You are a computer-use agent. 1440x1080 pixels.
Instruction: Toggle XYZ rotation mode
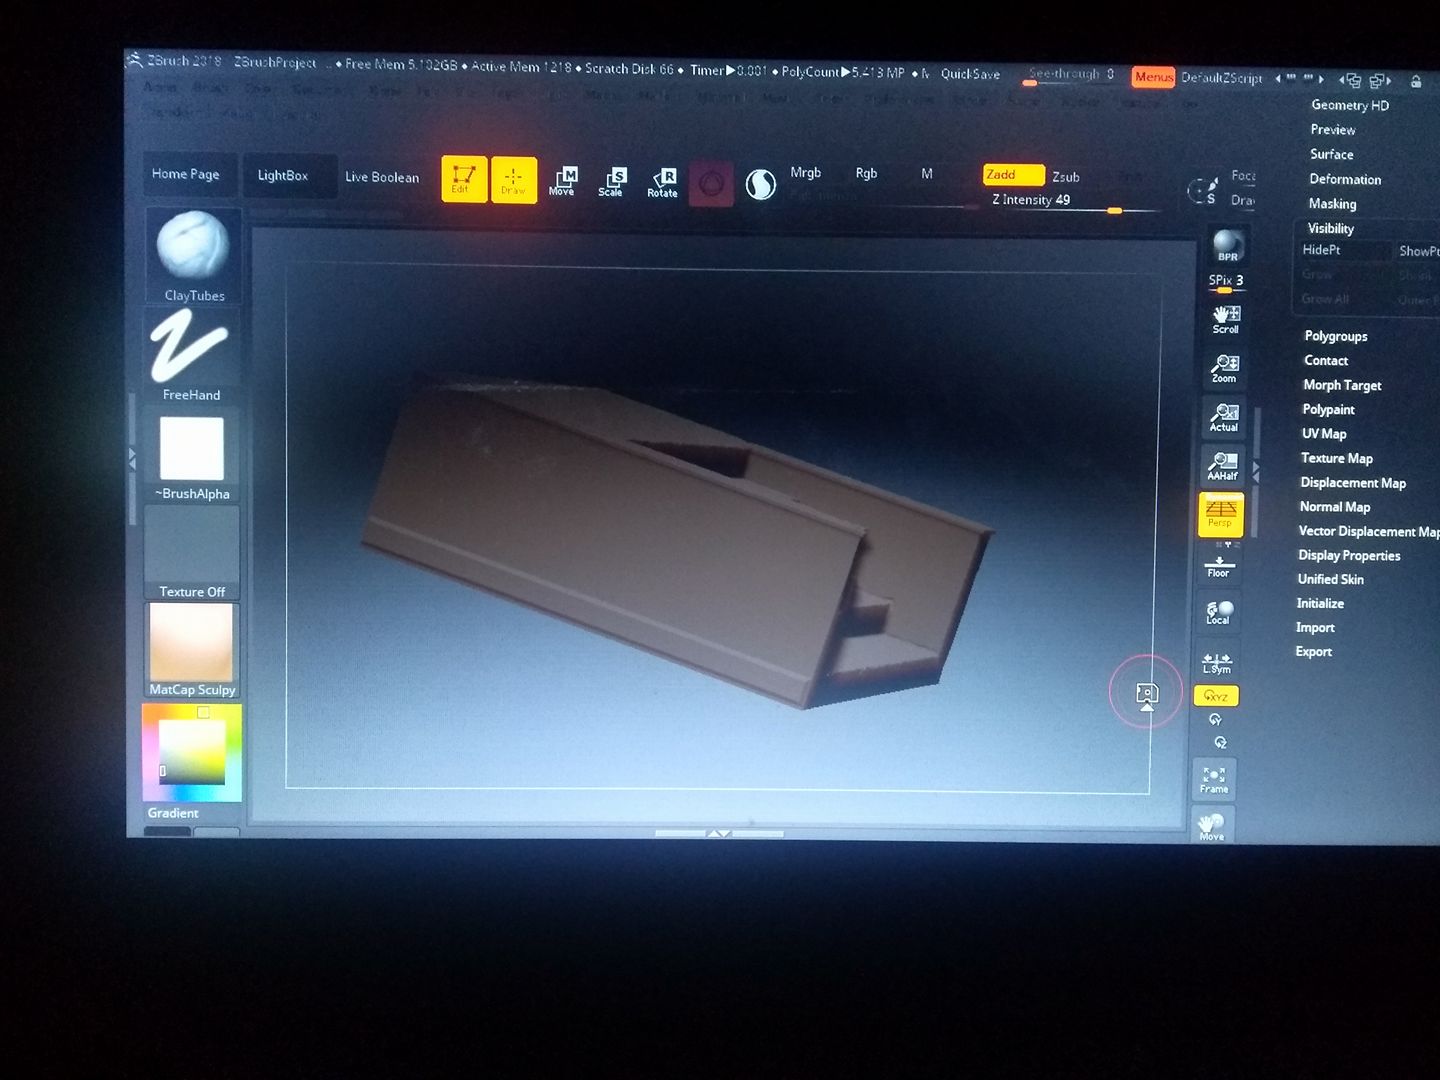click(1216, 696)
